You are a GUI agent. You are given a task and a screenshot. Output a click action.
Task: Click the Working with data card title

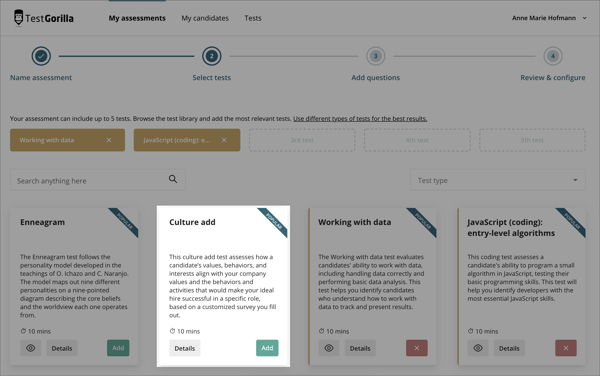(355, 222)
